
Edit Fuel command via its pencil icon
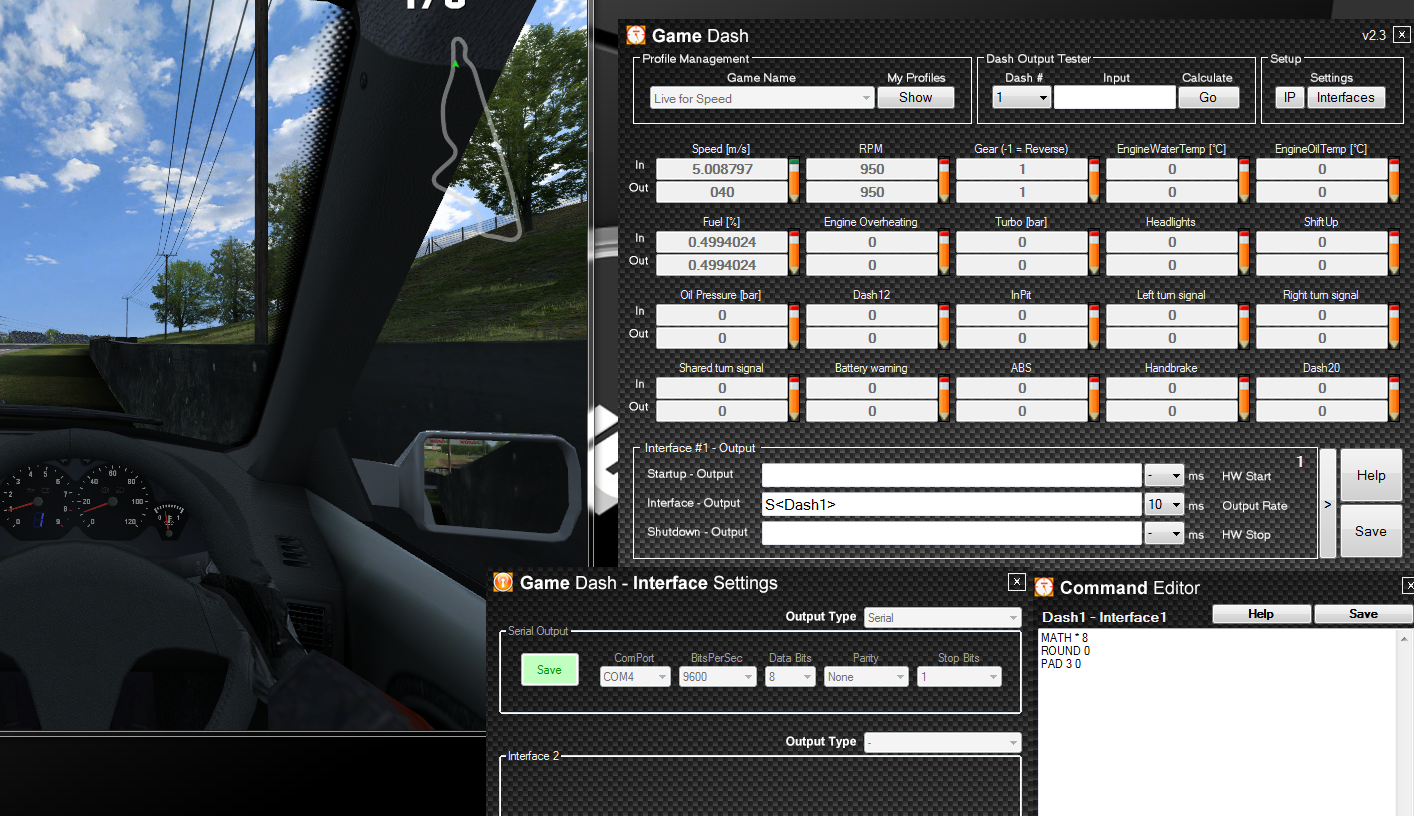(x=794, y=254)
